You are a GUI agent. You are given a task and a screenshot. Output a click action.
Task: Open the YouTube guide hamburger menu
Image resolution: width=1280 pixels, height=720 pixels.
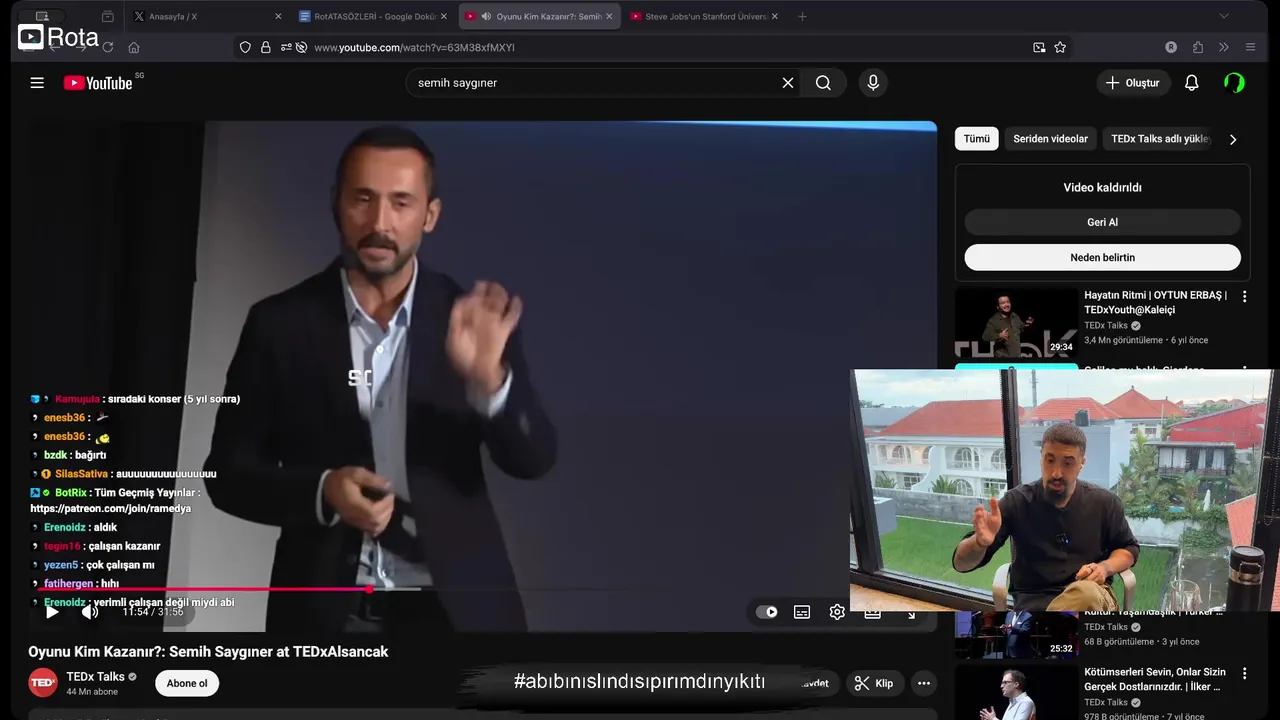tap(37, 83)
